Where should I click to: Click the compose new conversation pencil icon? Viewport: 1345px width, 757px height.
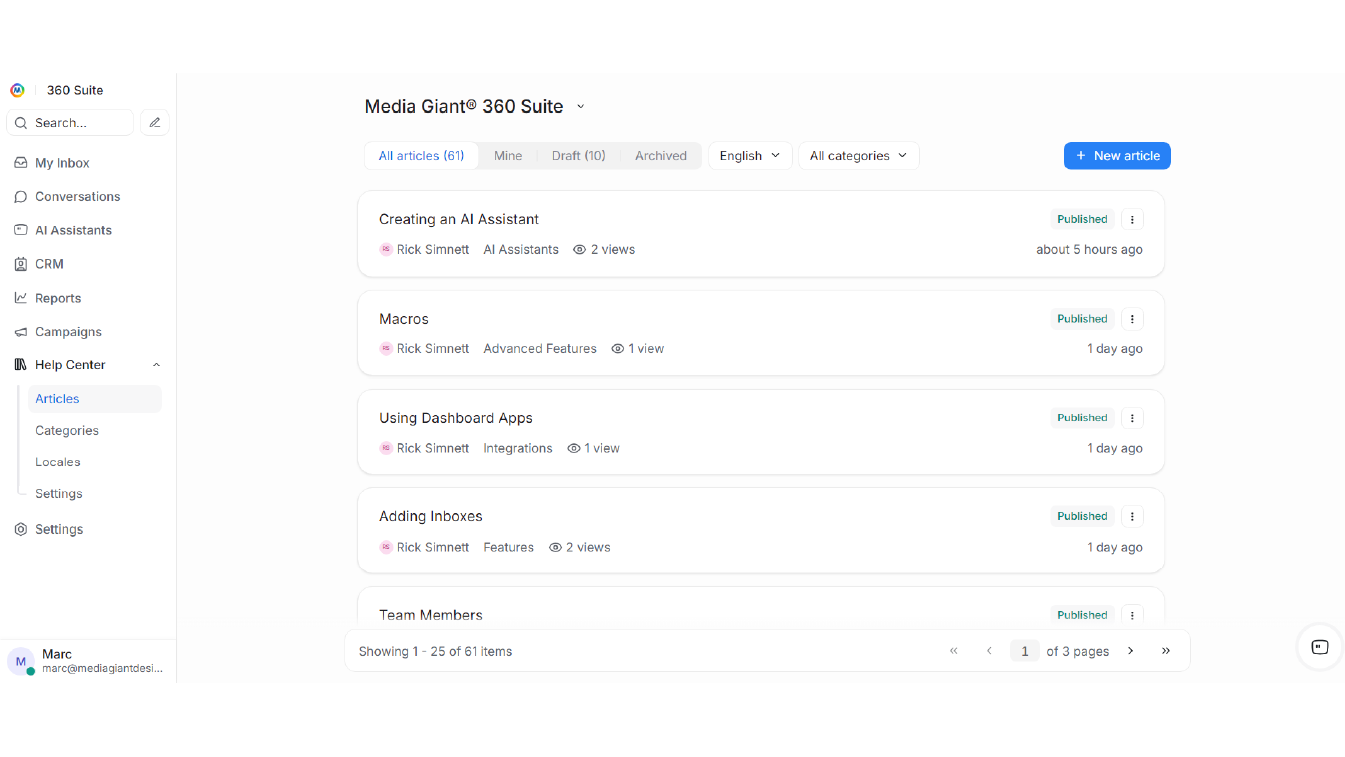pos(154,123)
